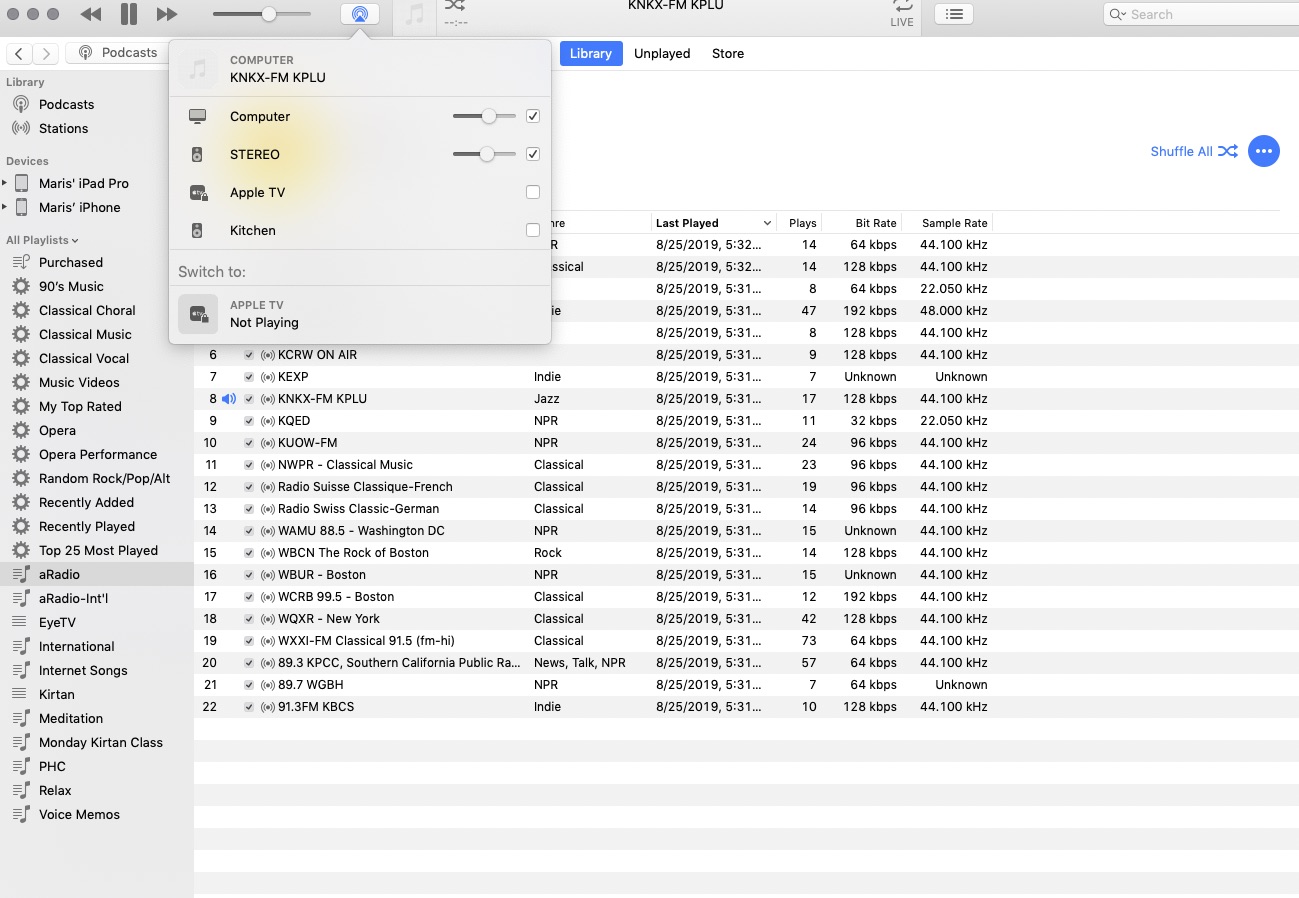
Task: Click the STEREO speaker icon
Action: click(x=197, y=154)
